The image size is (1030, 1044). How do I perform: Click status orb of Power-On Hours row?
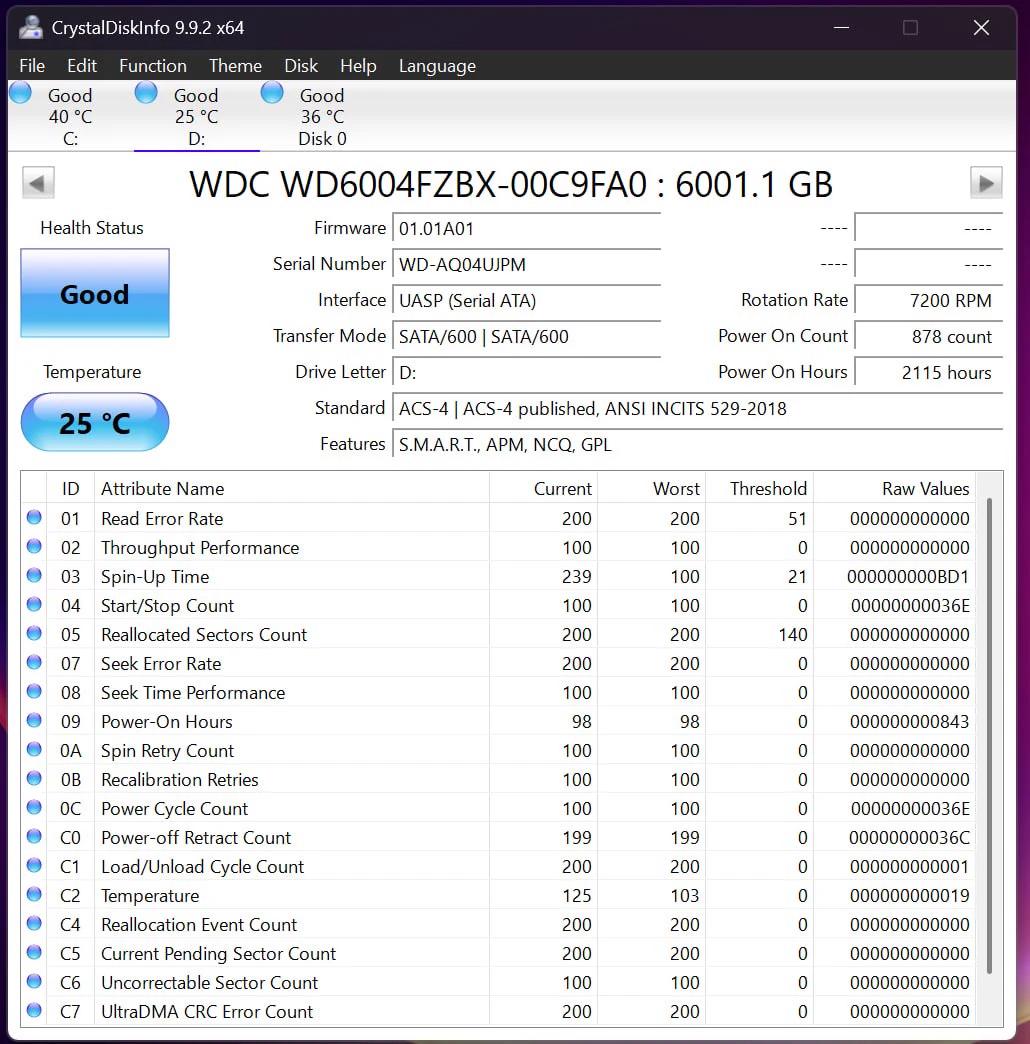34,720
